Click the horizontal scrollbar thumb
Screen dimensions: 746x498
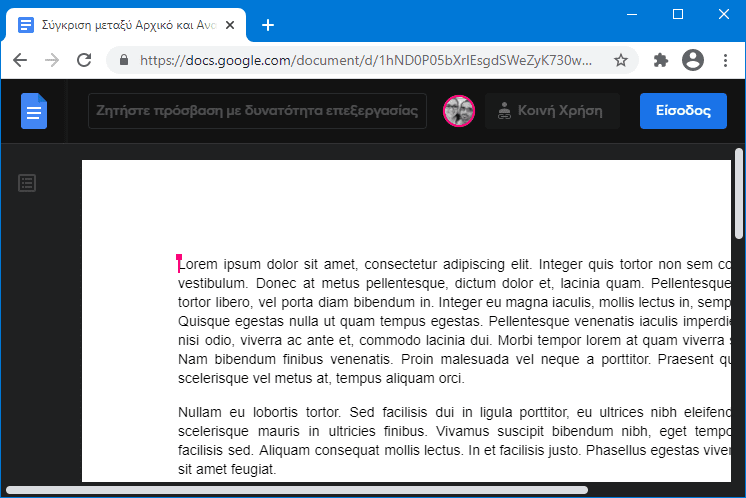coord(297,490)
